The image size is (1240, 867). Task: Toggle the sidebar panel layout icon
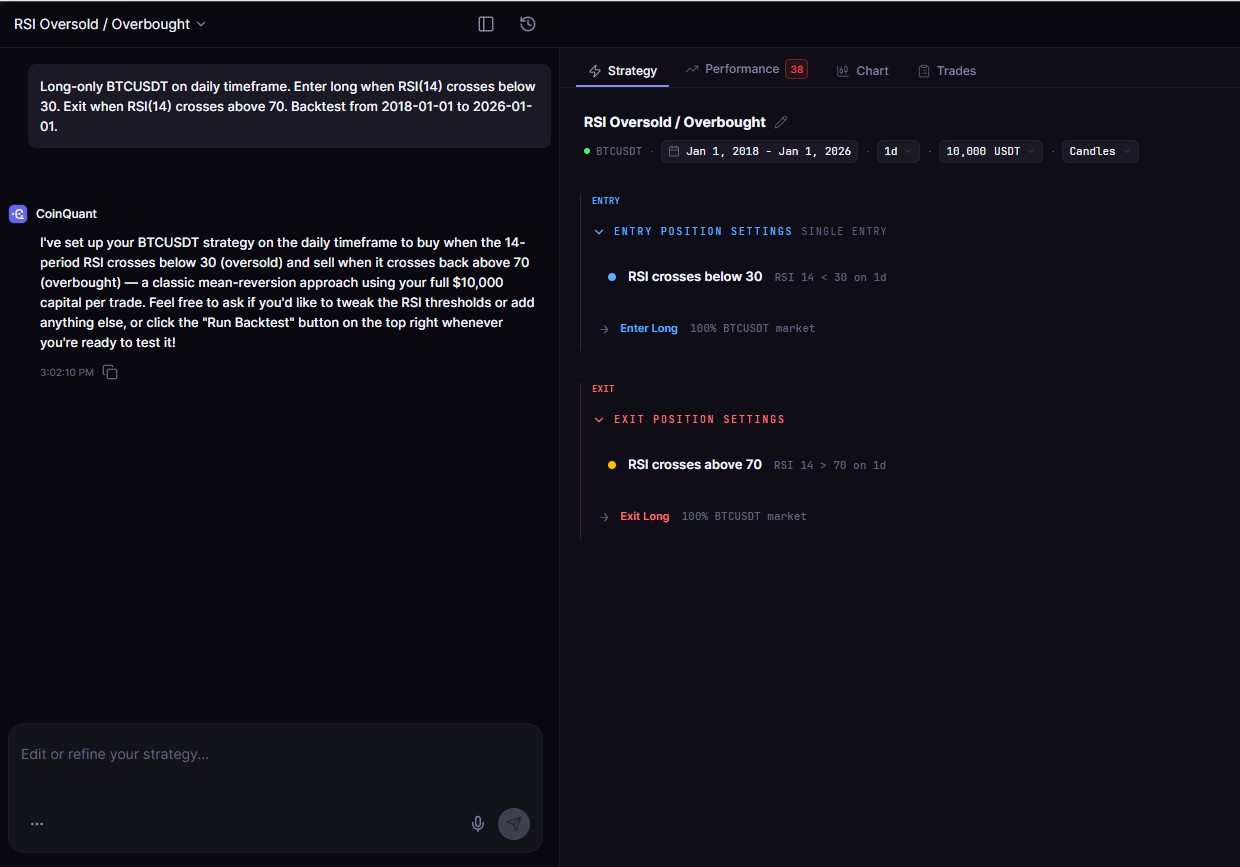(x=486, y=24)
